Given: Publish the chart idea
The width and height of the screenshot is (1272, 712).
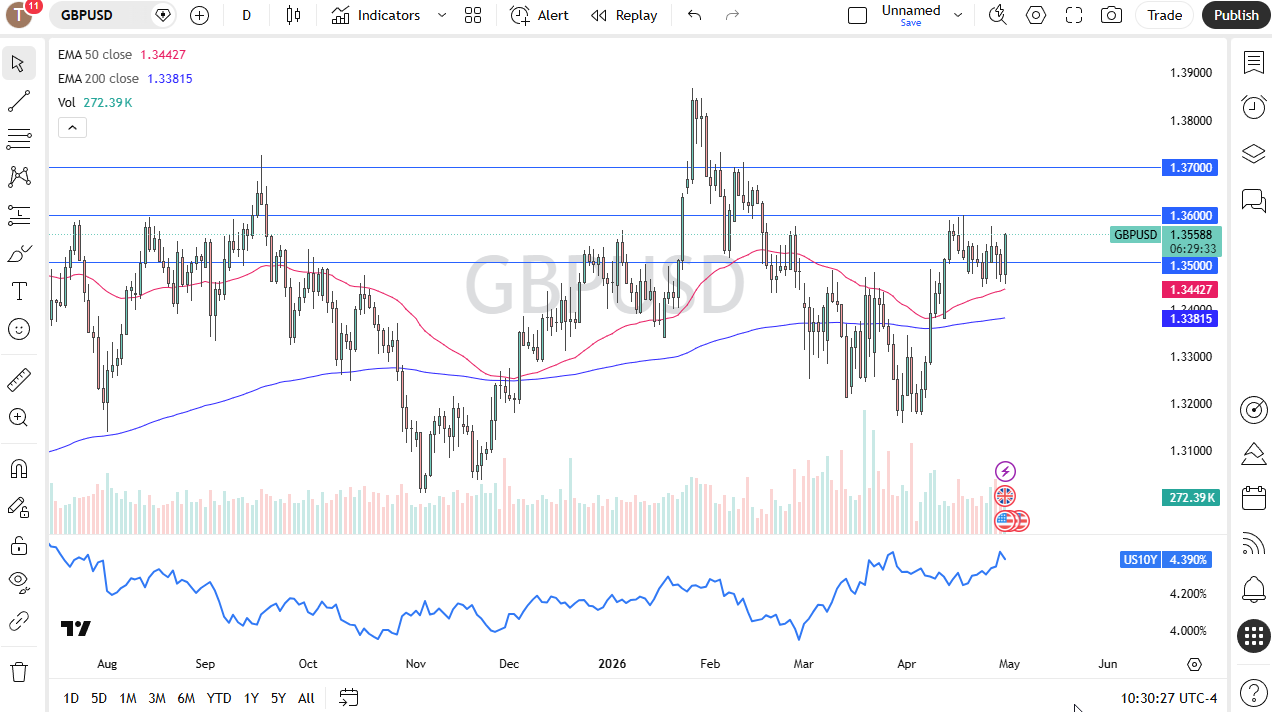Looking at the screenshot, I should click(x=1236, y=15).
